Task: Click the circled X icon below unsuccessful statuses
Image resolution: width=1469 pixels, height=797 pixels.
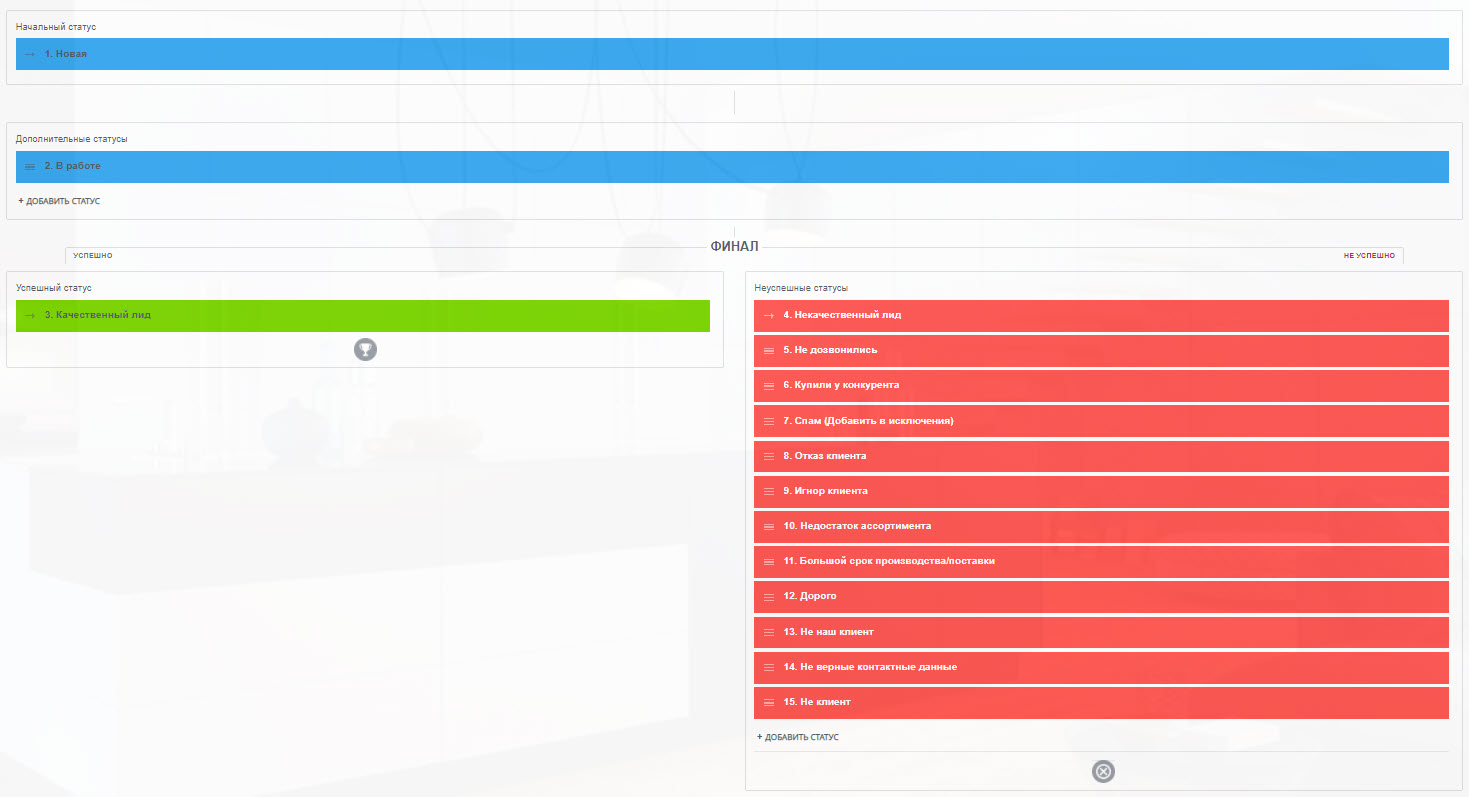Action: tap(1103, 771)
